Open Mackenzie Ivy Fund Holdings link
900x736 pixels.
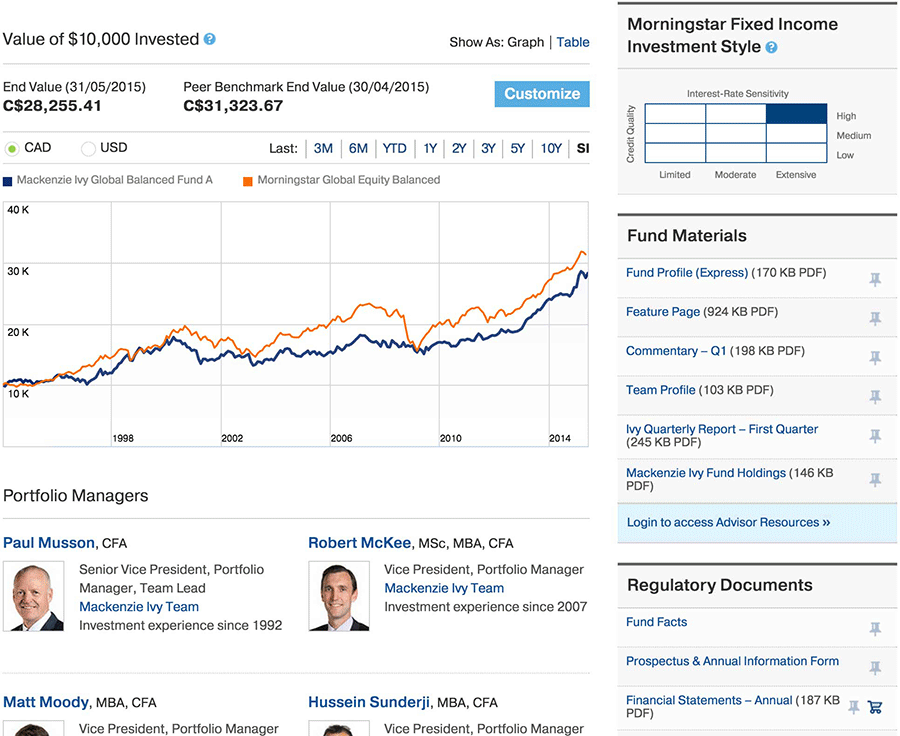pos(706,472)
